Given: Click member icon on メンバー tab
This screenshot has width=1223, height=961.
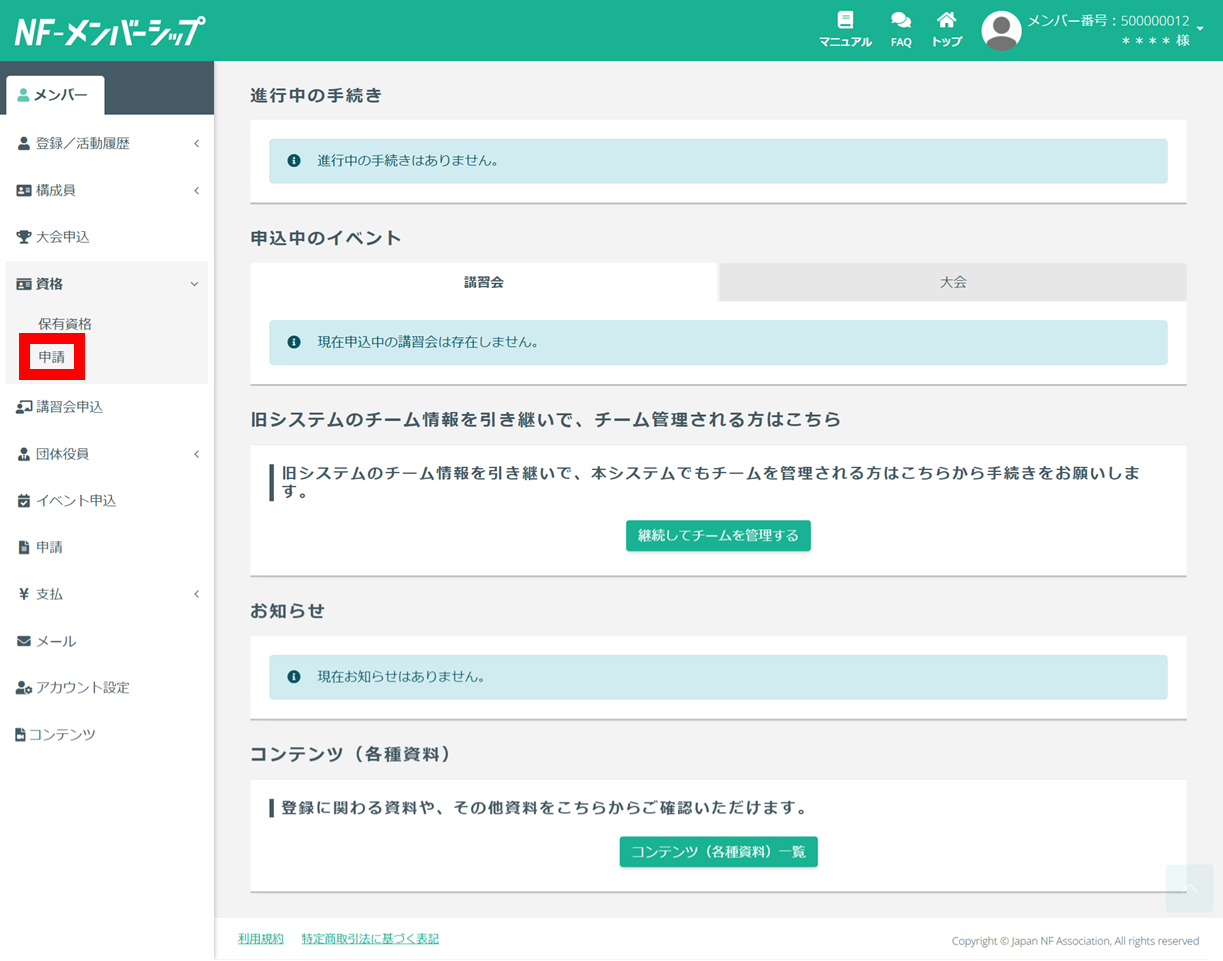Looking at the screenshot, I should pyautogui.click(x=23, y=96).
